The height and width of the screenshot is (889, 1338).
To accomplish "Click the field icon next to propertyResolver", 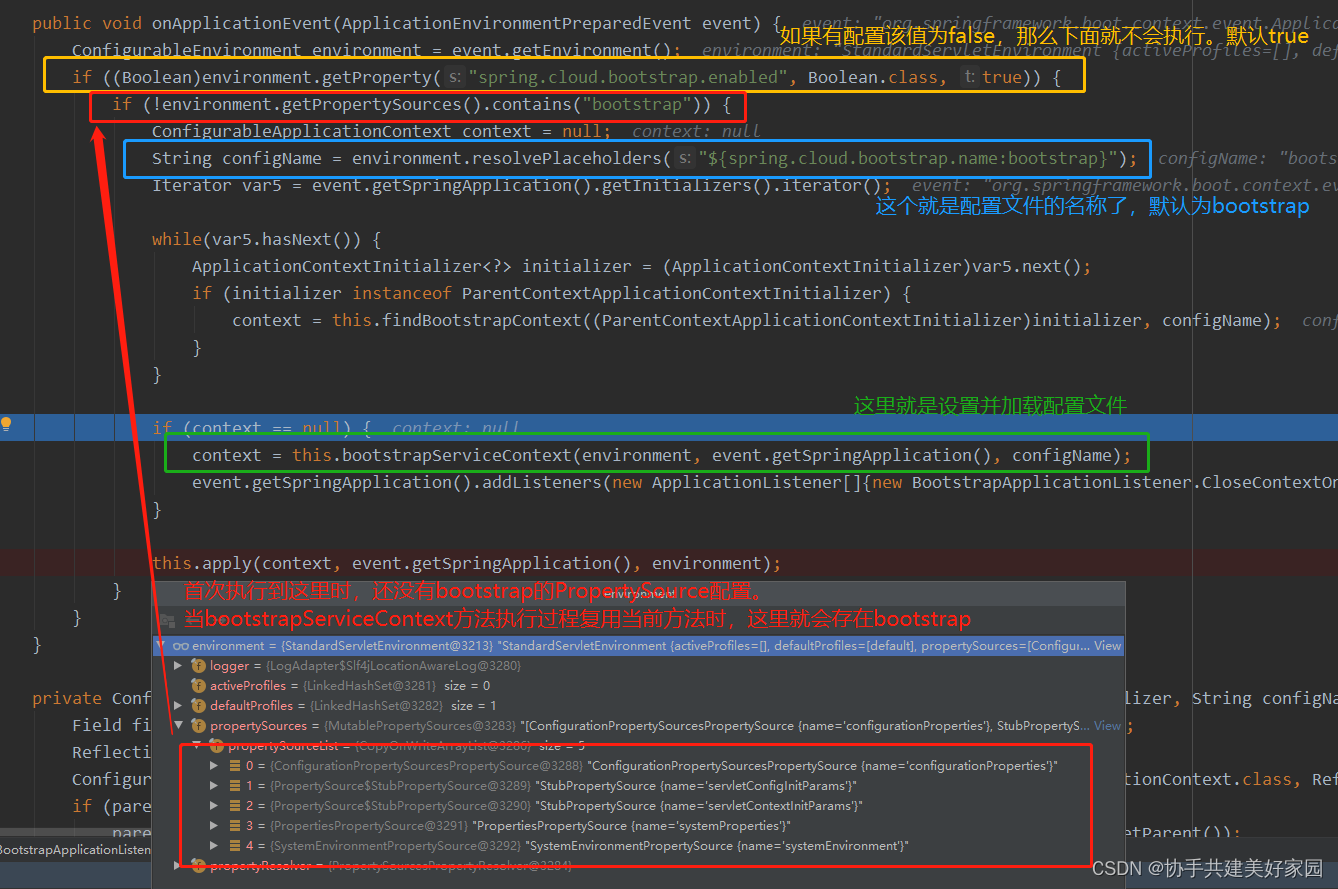I will [198, 866].
